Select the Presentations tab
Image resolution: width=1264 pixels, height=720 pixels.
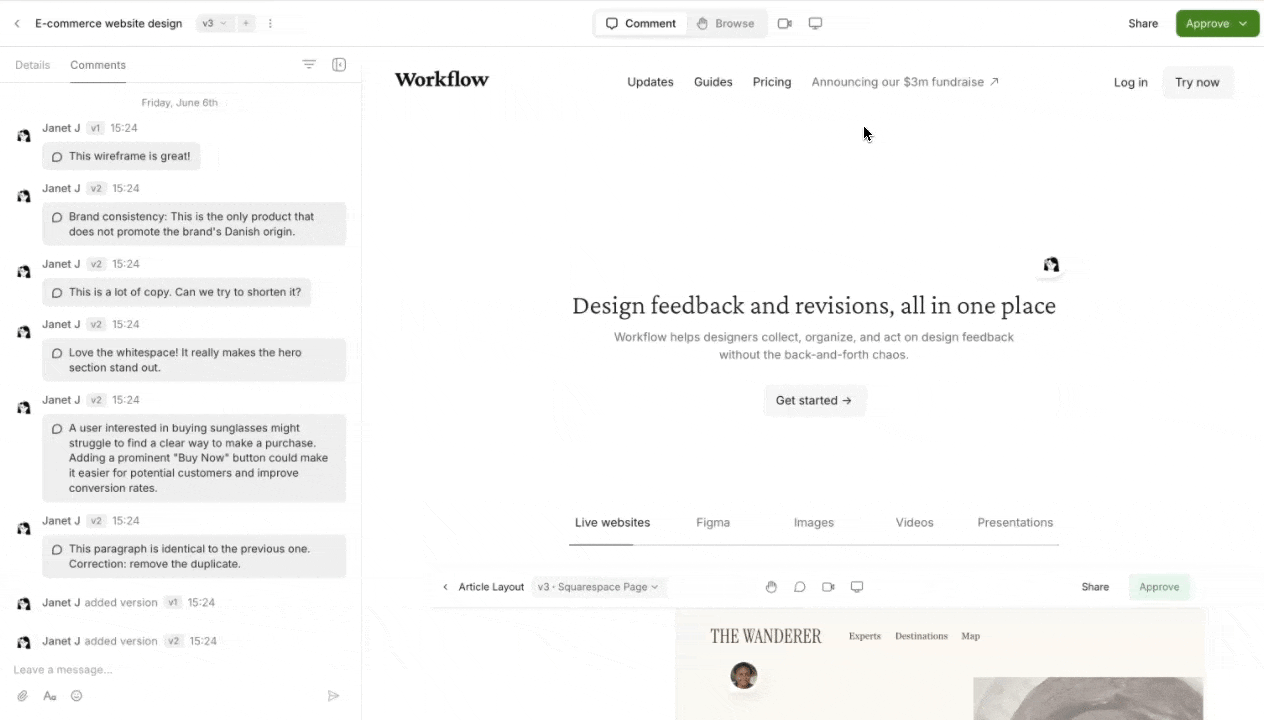1015,522
